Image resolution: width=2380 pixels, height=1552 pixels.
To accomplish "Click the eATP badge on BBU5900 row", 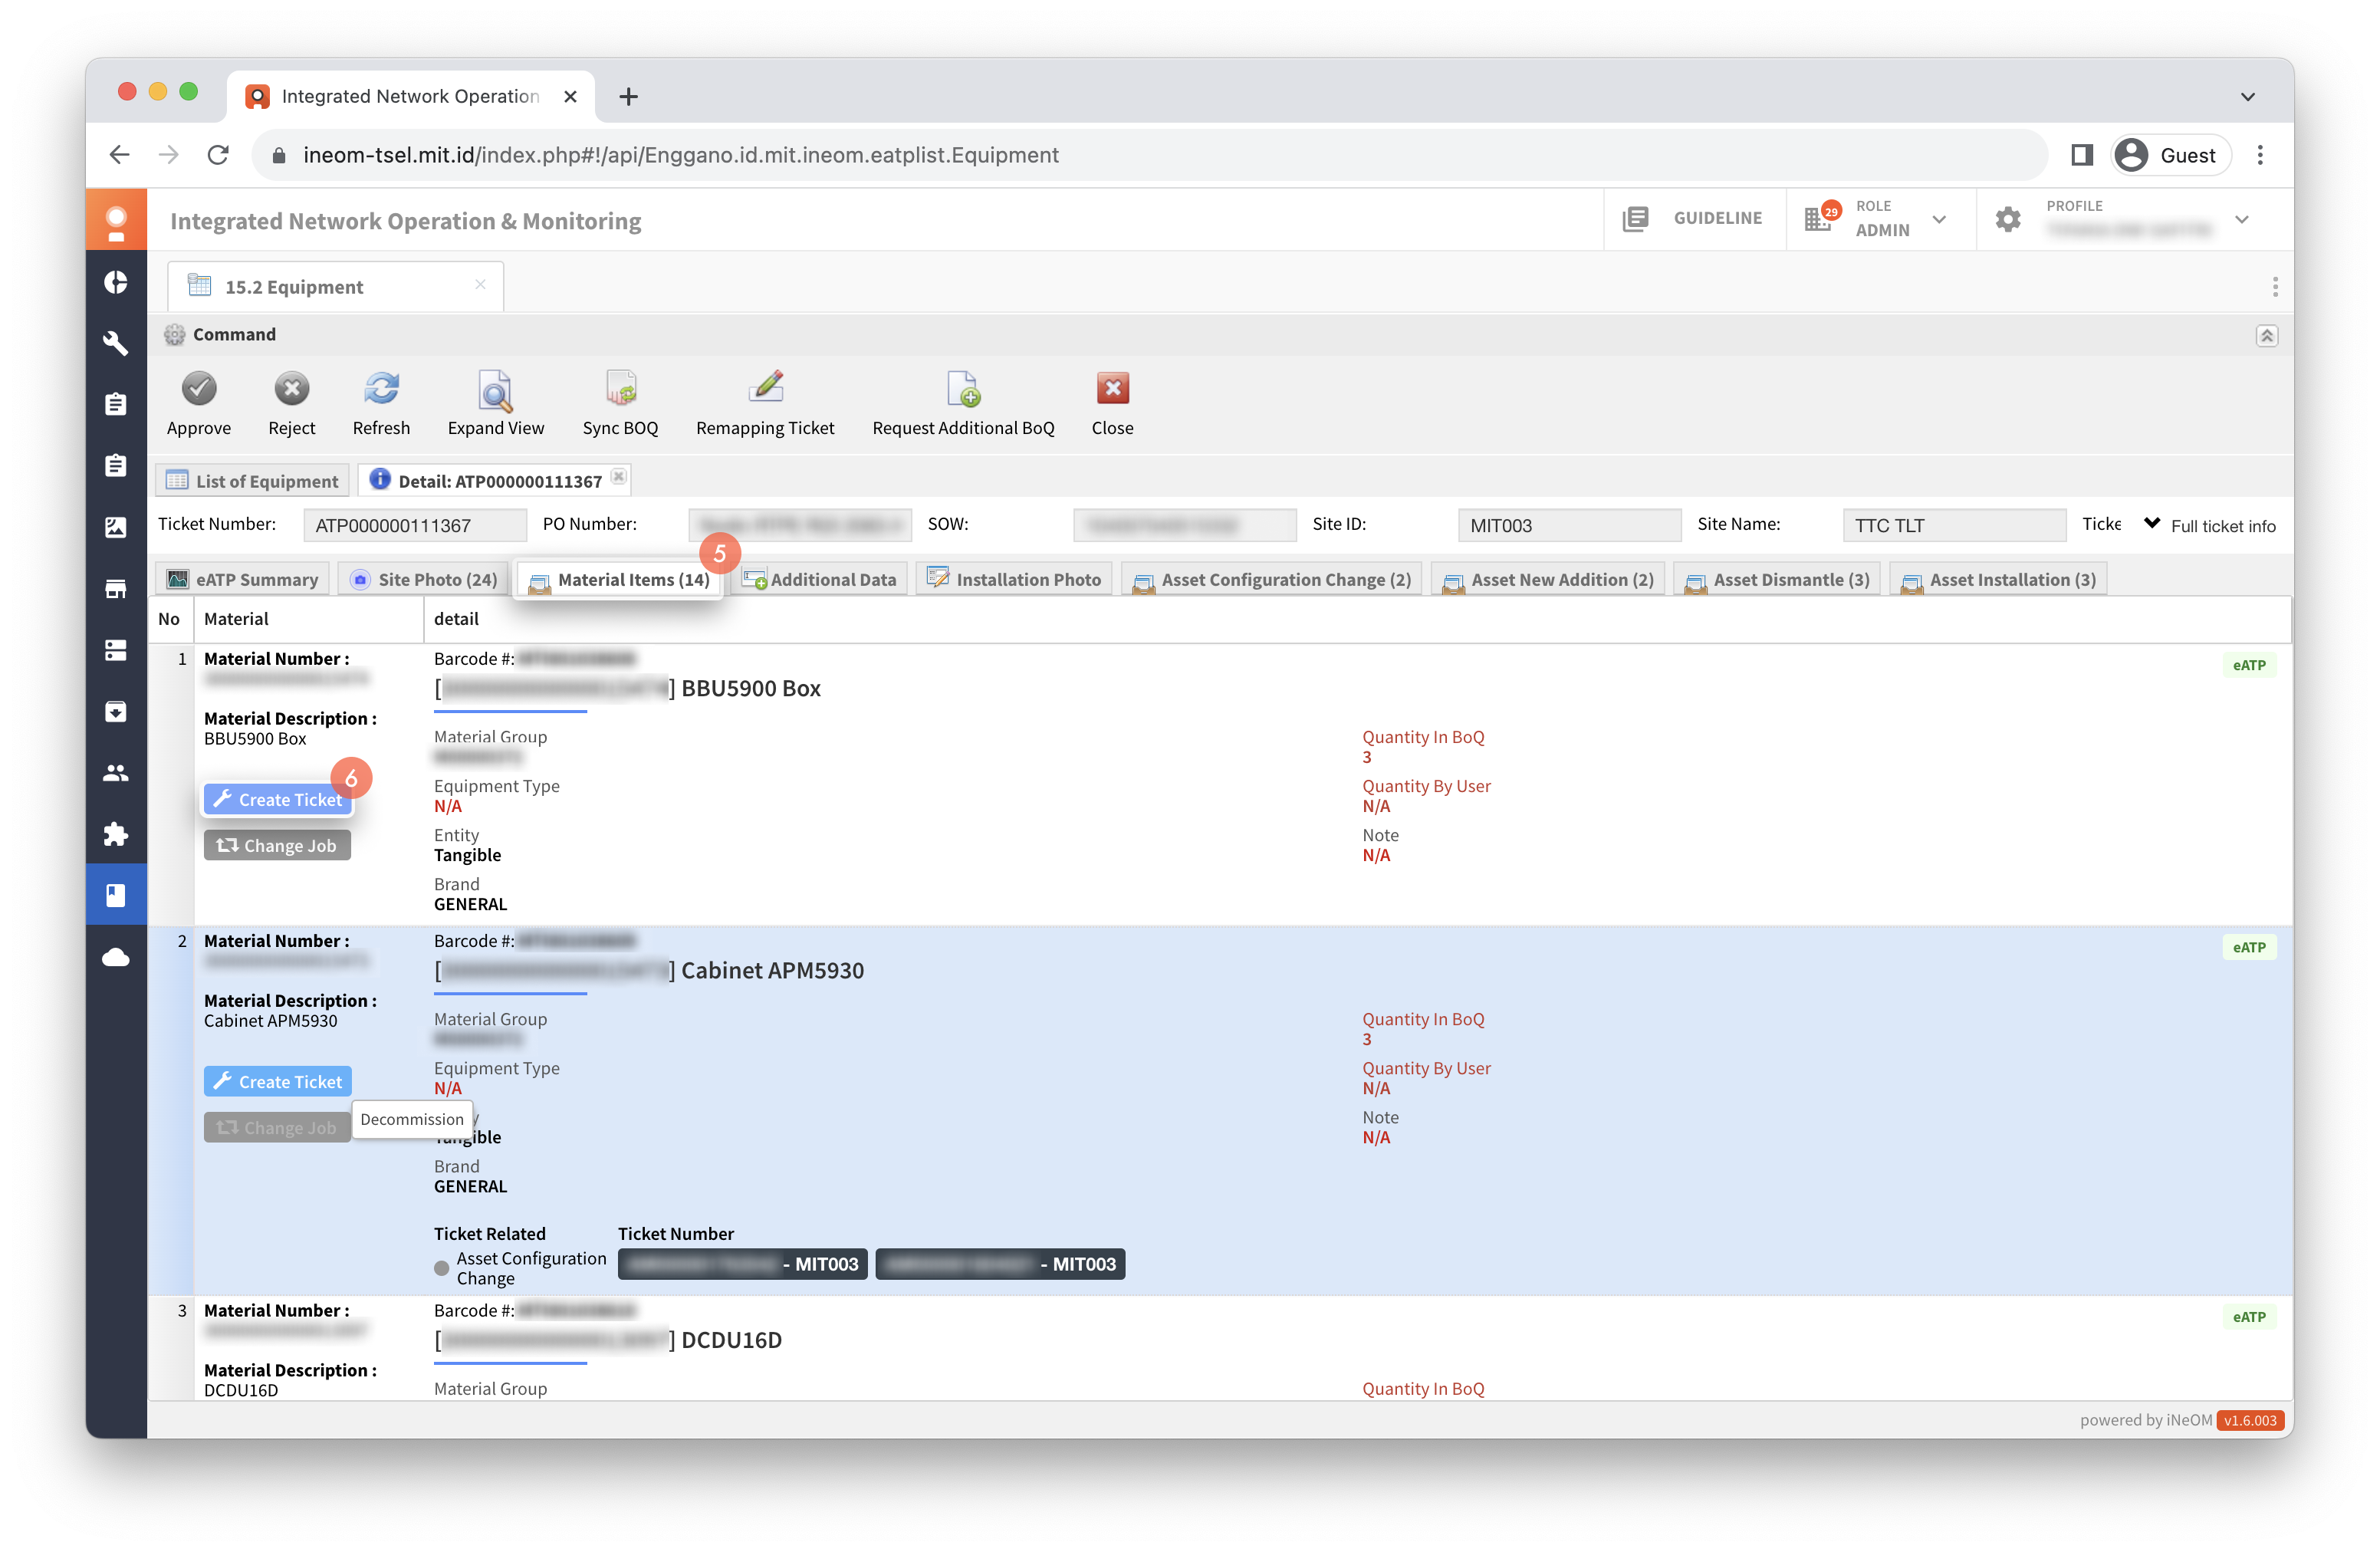I will (2249, 665).
